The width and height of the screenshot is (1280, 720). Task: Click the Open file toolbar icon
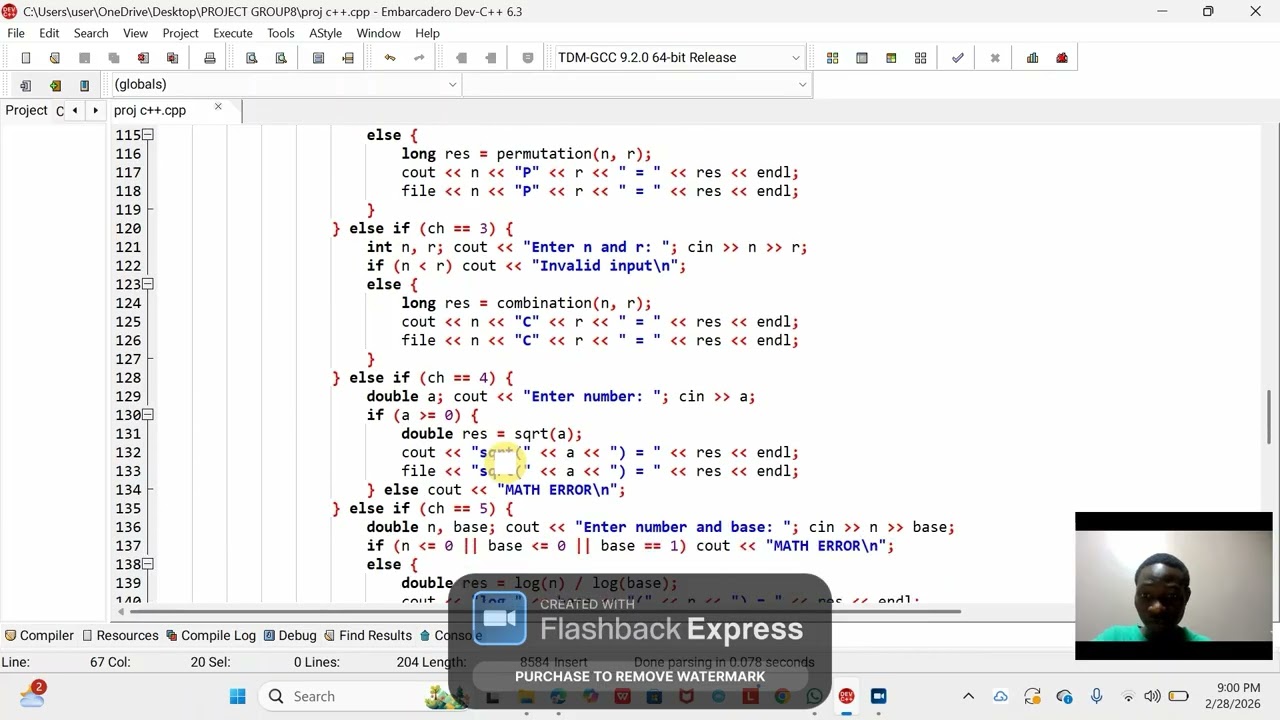pos(55,58)
